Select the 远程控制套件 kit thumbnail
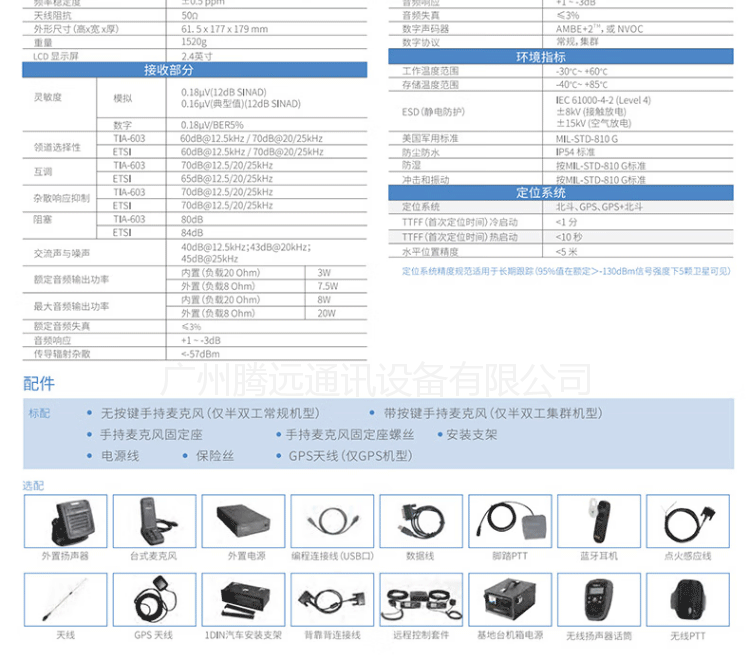 point(421,599)
